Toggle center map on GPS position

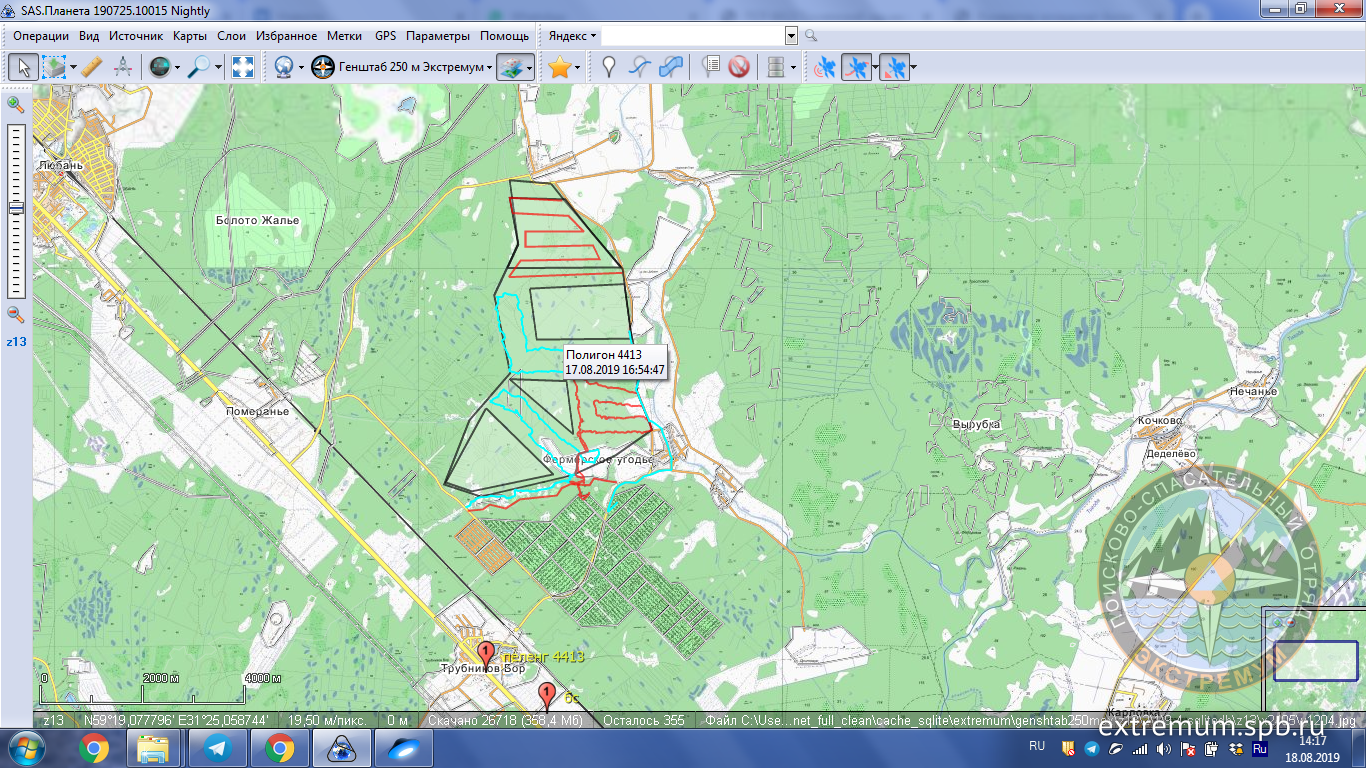click(895, 67)
